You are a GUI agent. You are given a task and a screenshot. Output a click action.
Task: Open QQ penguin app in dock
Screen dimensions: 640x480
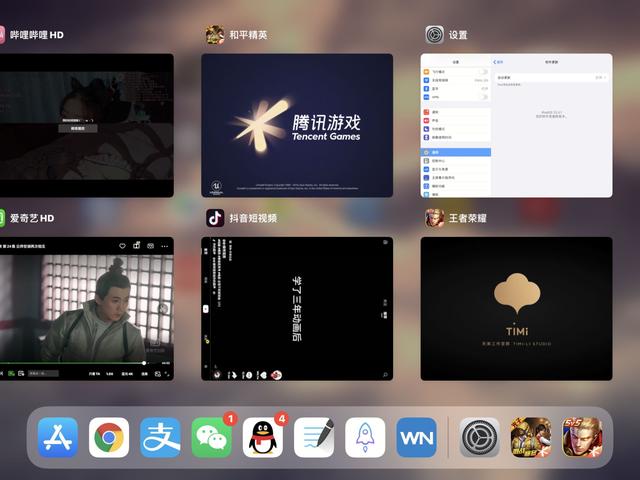click(x=262, y=437)
